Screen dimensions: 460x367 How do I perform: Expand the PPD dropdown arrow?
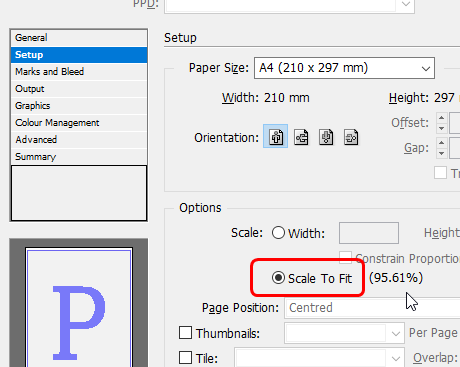[x=406, y=5]
